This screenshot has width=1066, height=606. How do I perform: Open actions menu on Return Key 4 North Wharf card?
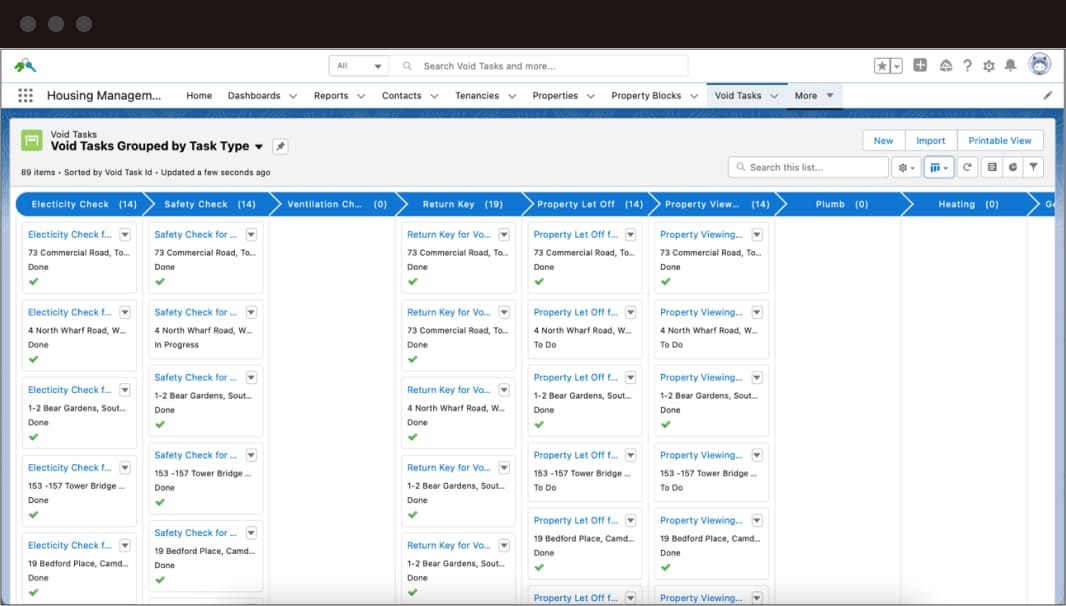pos(504,390)
